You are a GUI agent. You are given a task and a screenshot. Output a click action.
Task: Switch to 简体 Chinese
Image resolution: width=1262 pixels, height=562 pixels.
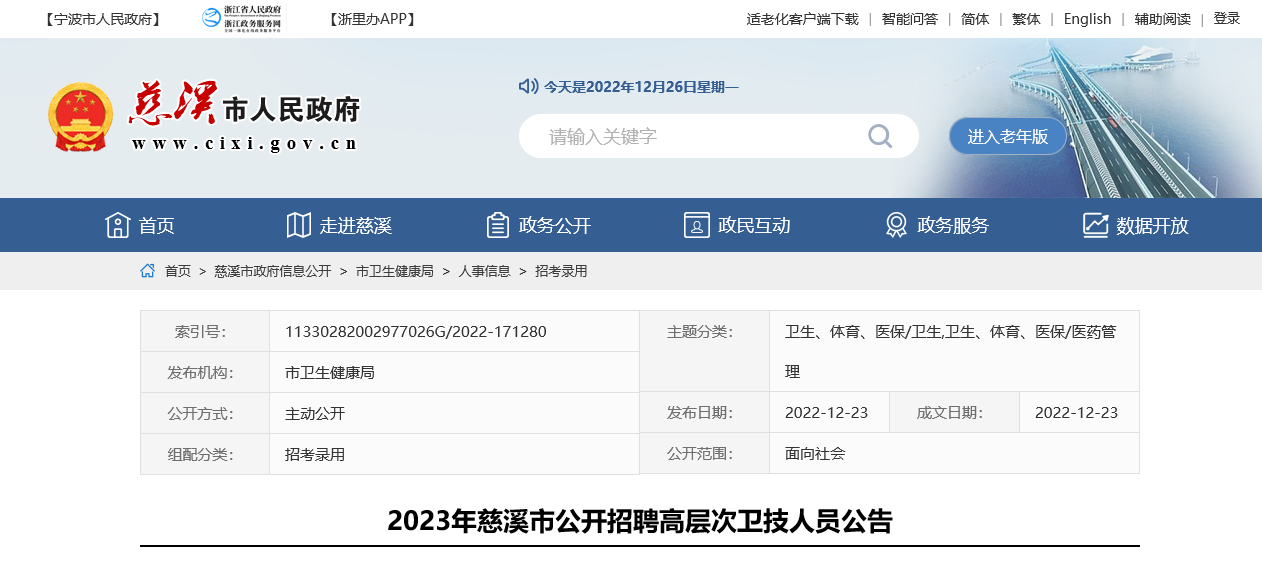[975, 19]
